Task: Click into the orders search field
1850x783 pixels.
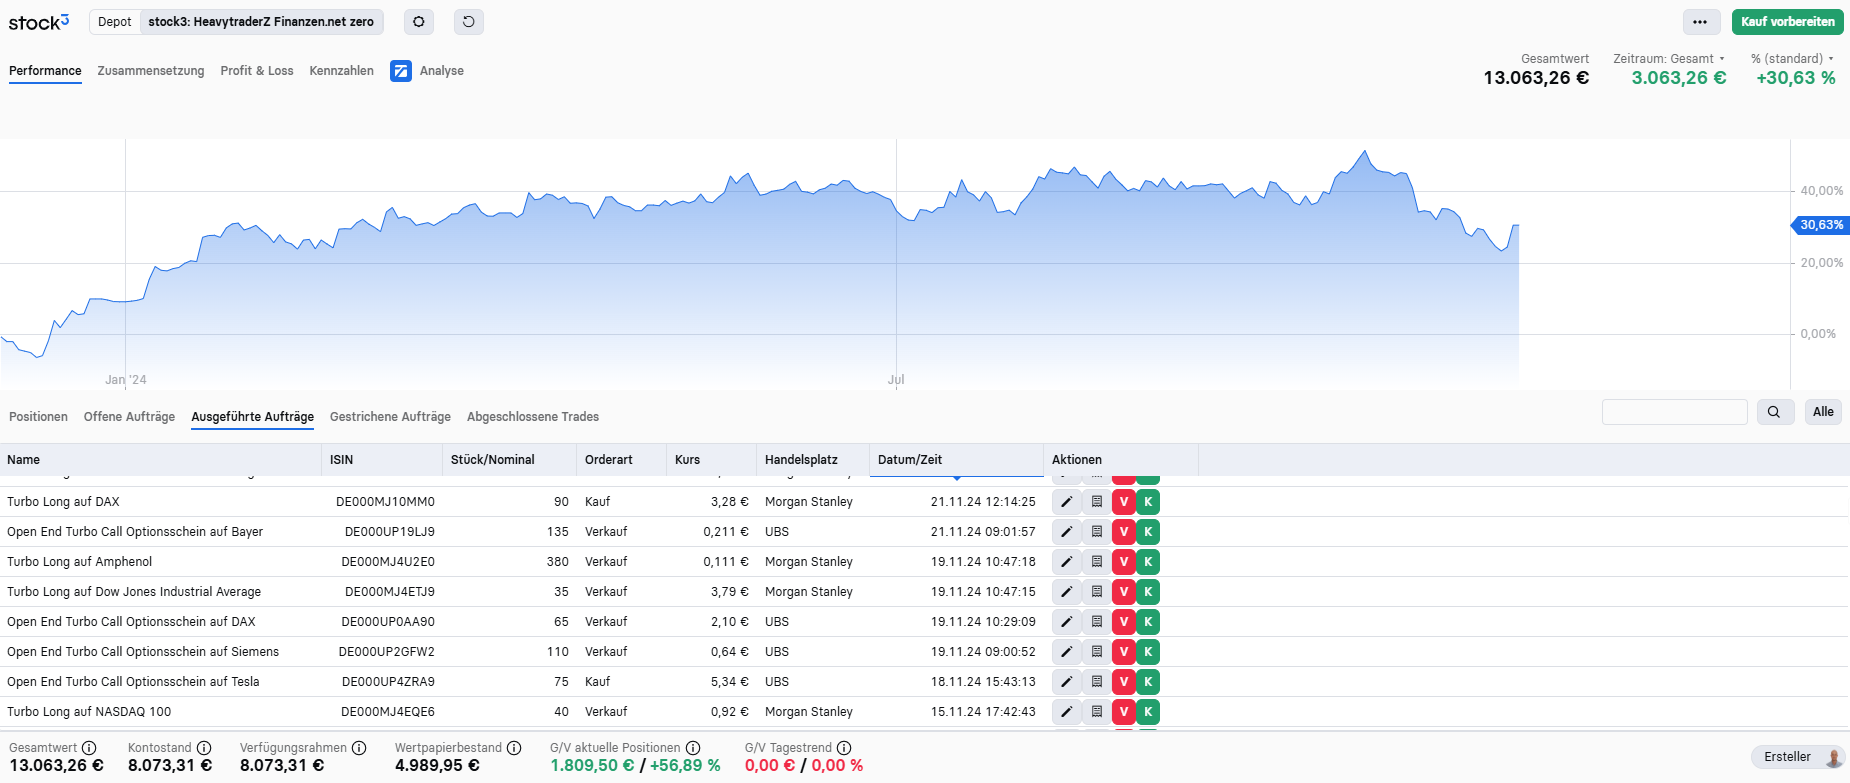Action: tap(1675, 412)
